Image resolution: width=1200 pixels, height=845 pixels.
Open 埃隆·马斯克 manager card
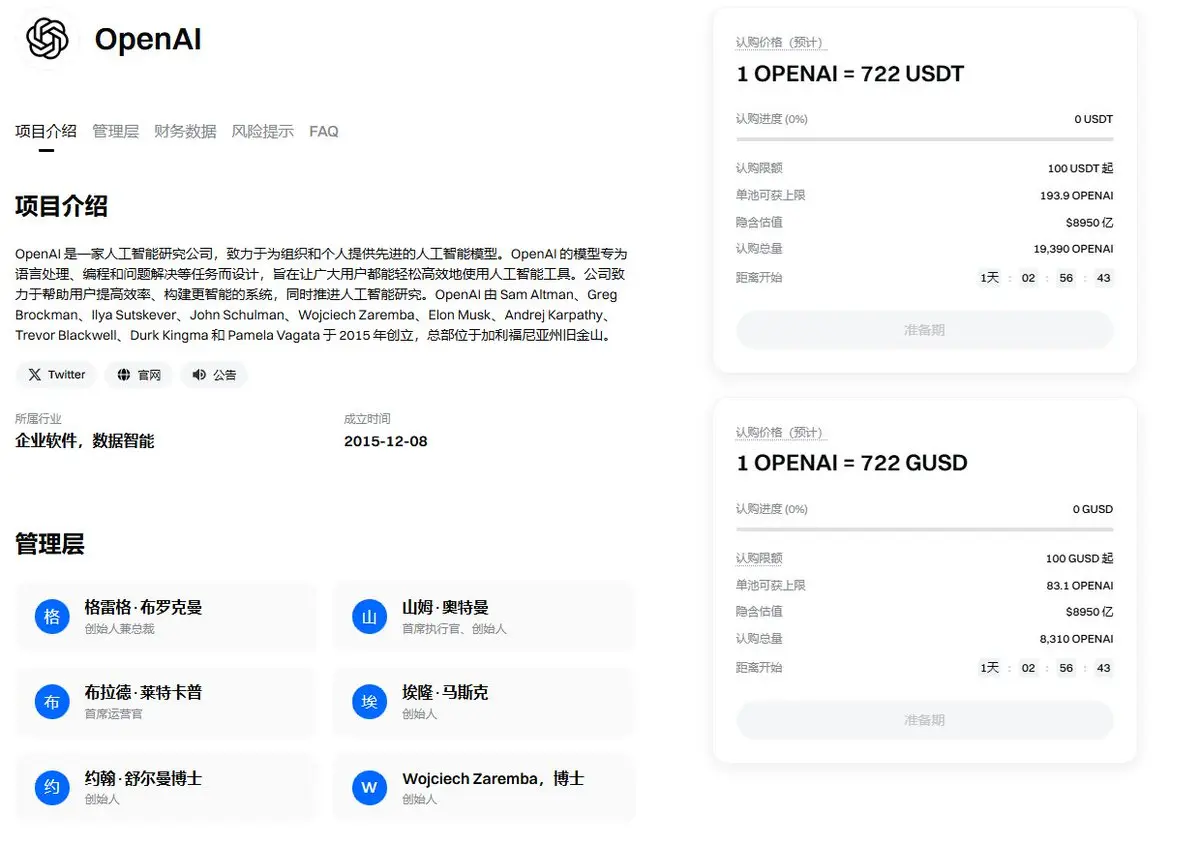coord(484,702)
